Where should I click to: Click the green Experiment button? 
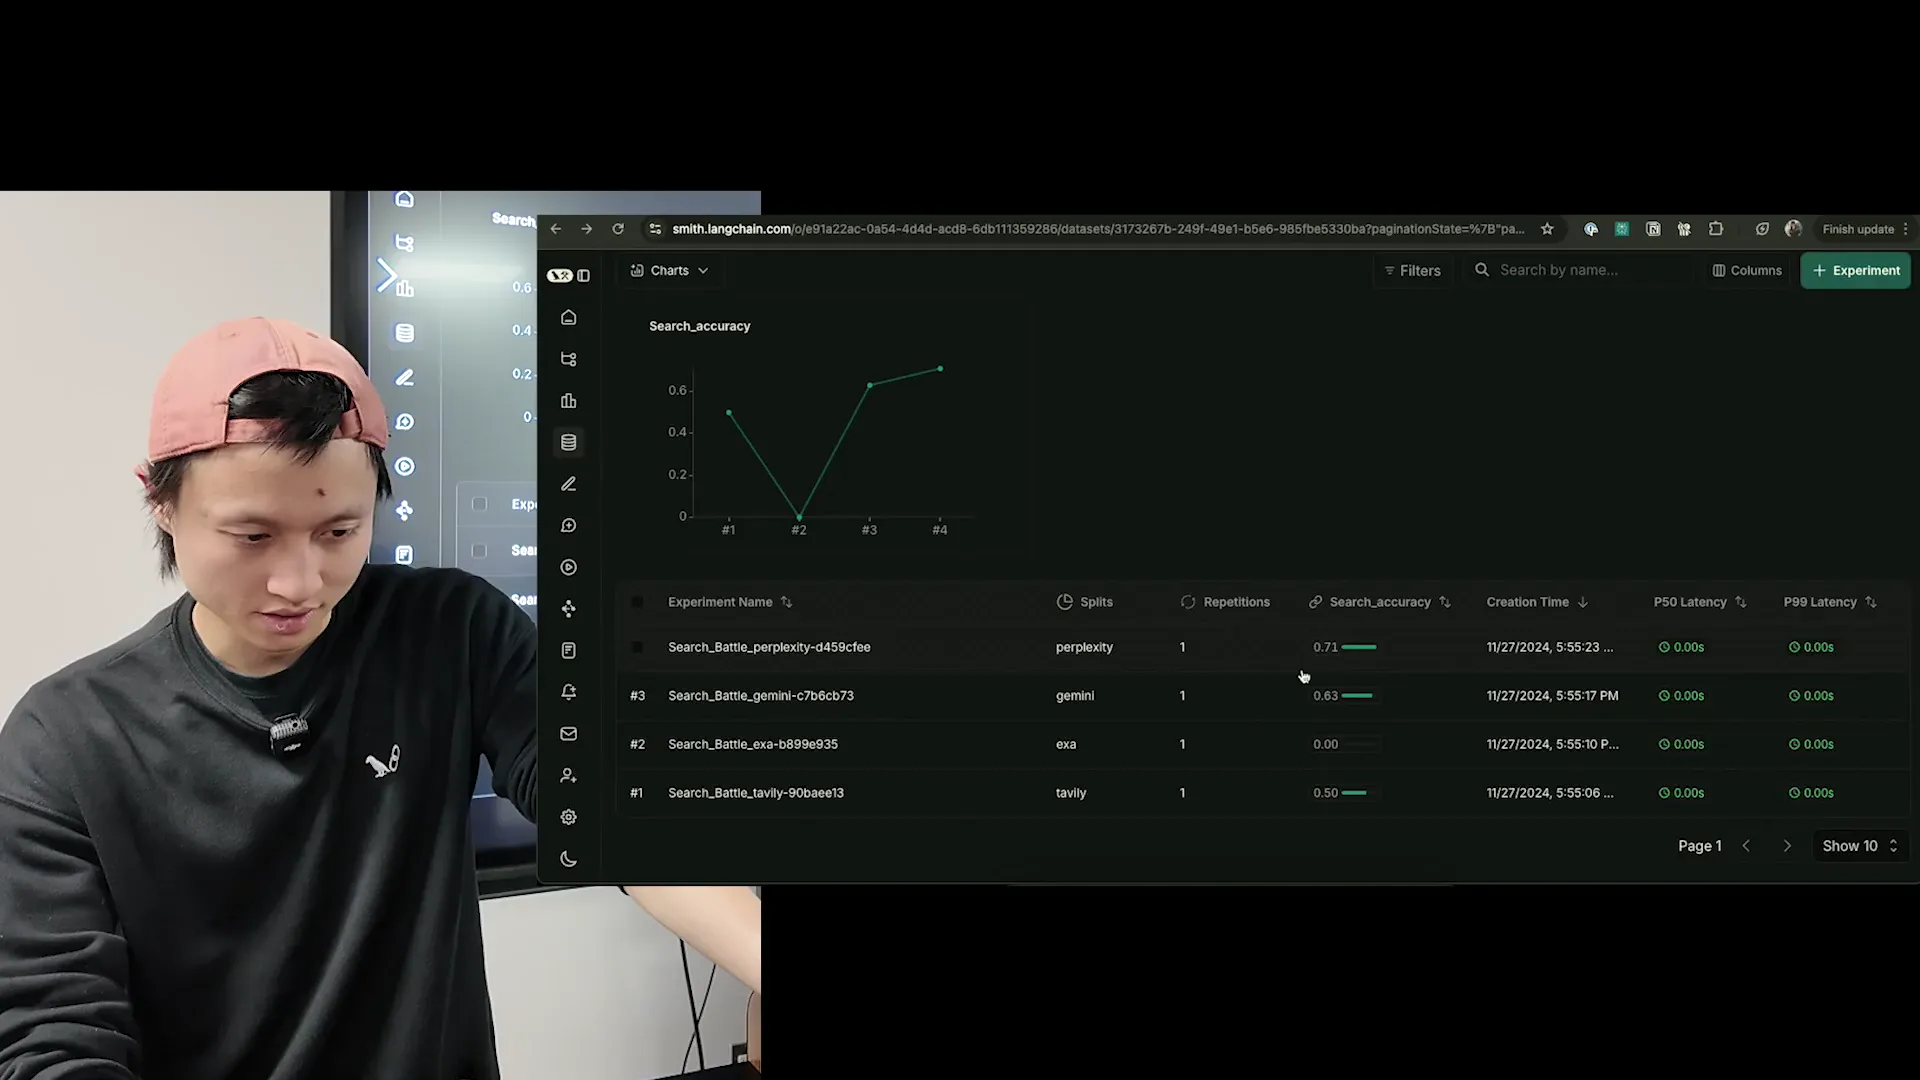coord(1855,270)
